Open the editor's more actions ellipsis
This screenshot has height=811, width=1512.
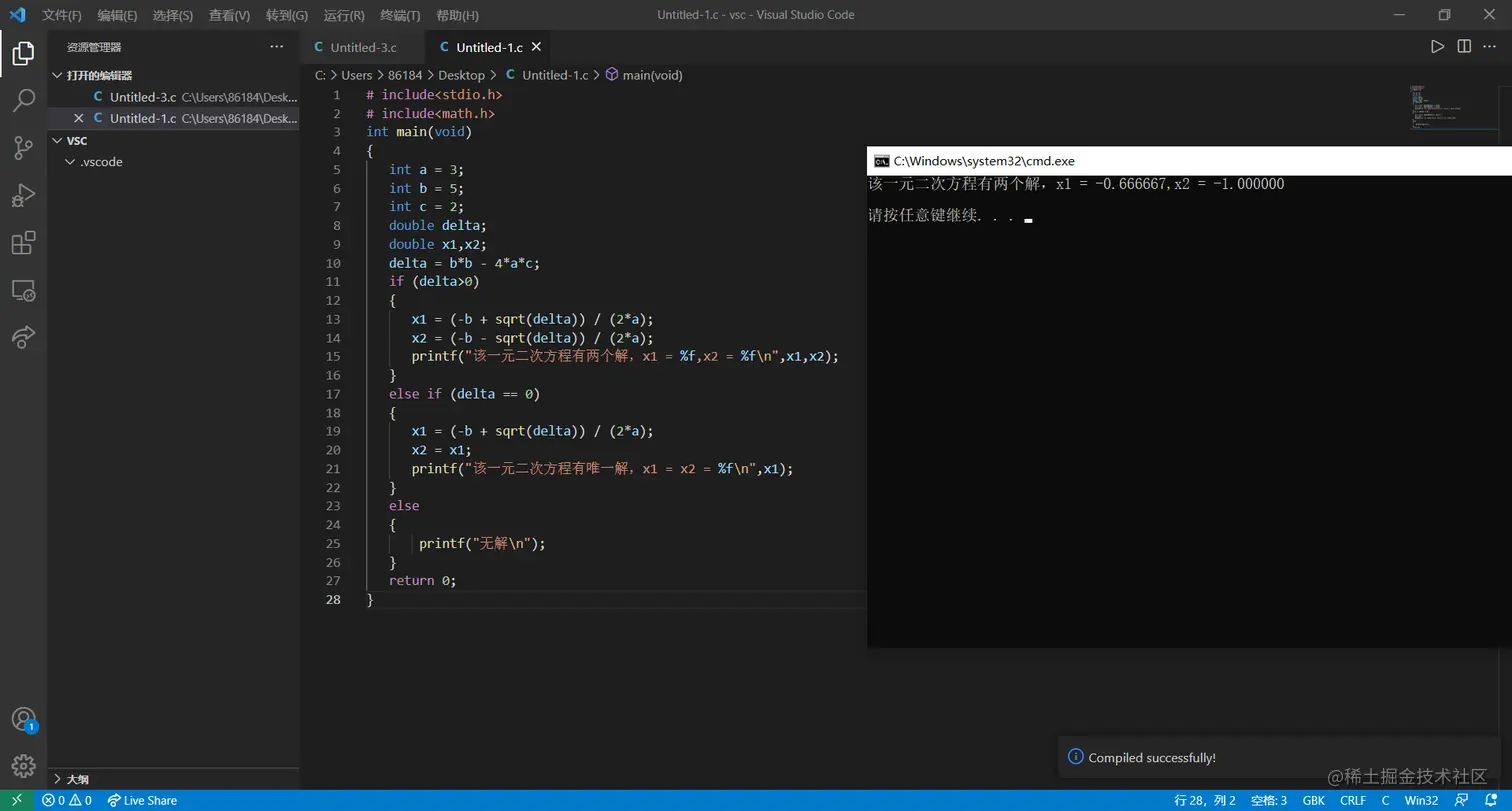click(x=1490, y=47)
